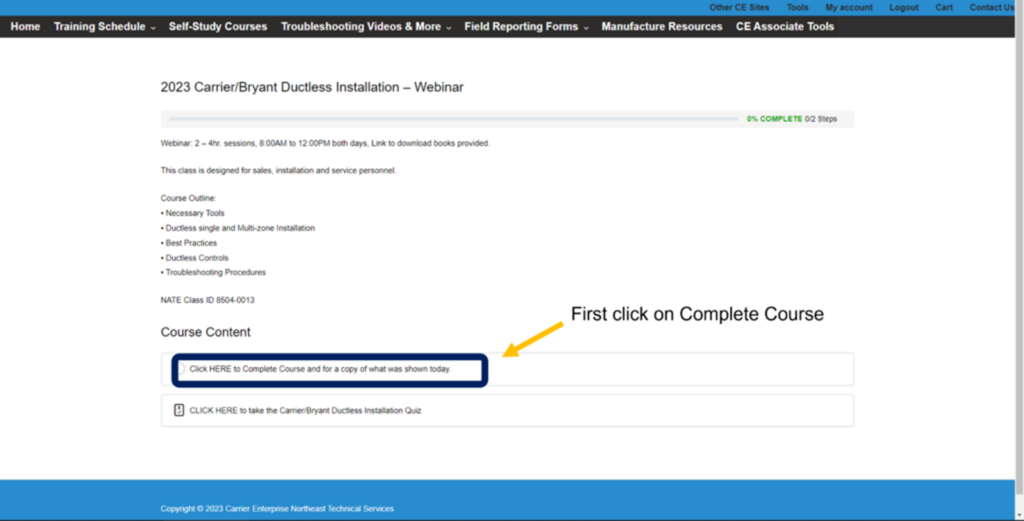This screenshot has height=521, width=1024.
Task: Expand Troubleshooting Videos & More dropdown arrow
Action: coord(449,28)
